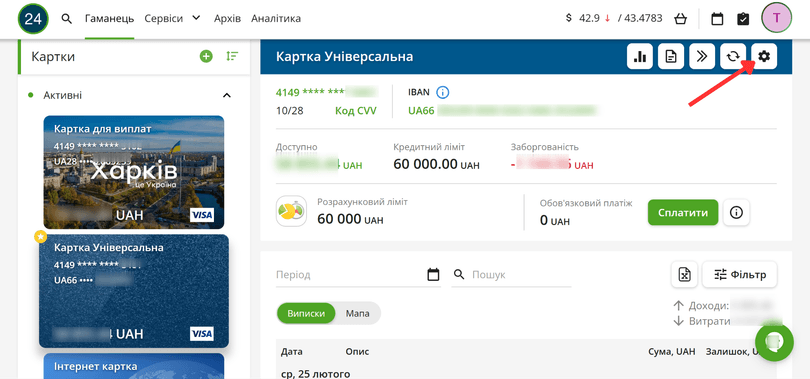Screen dimensions: 810x379
Task: Select the Картка Універсальна card thumbnail
Action: click(134, 291)
